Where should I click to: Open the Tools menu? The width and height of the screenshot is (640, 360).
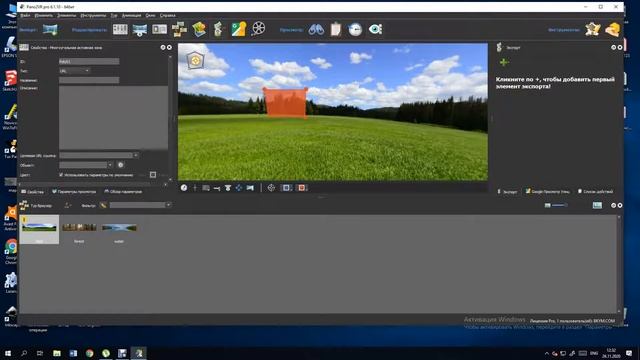coord(93,16)
